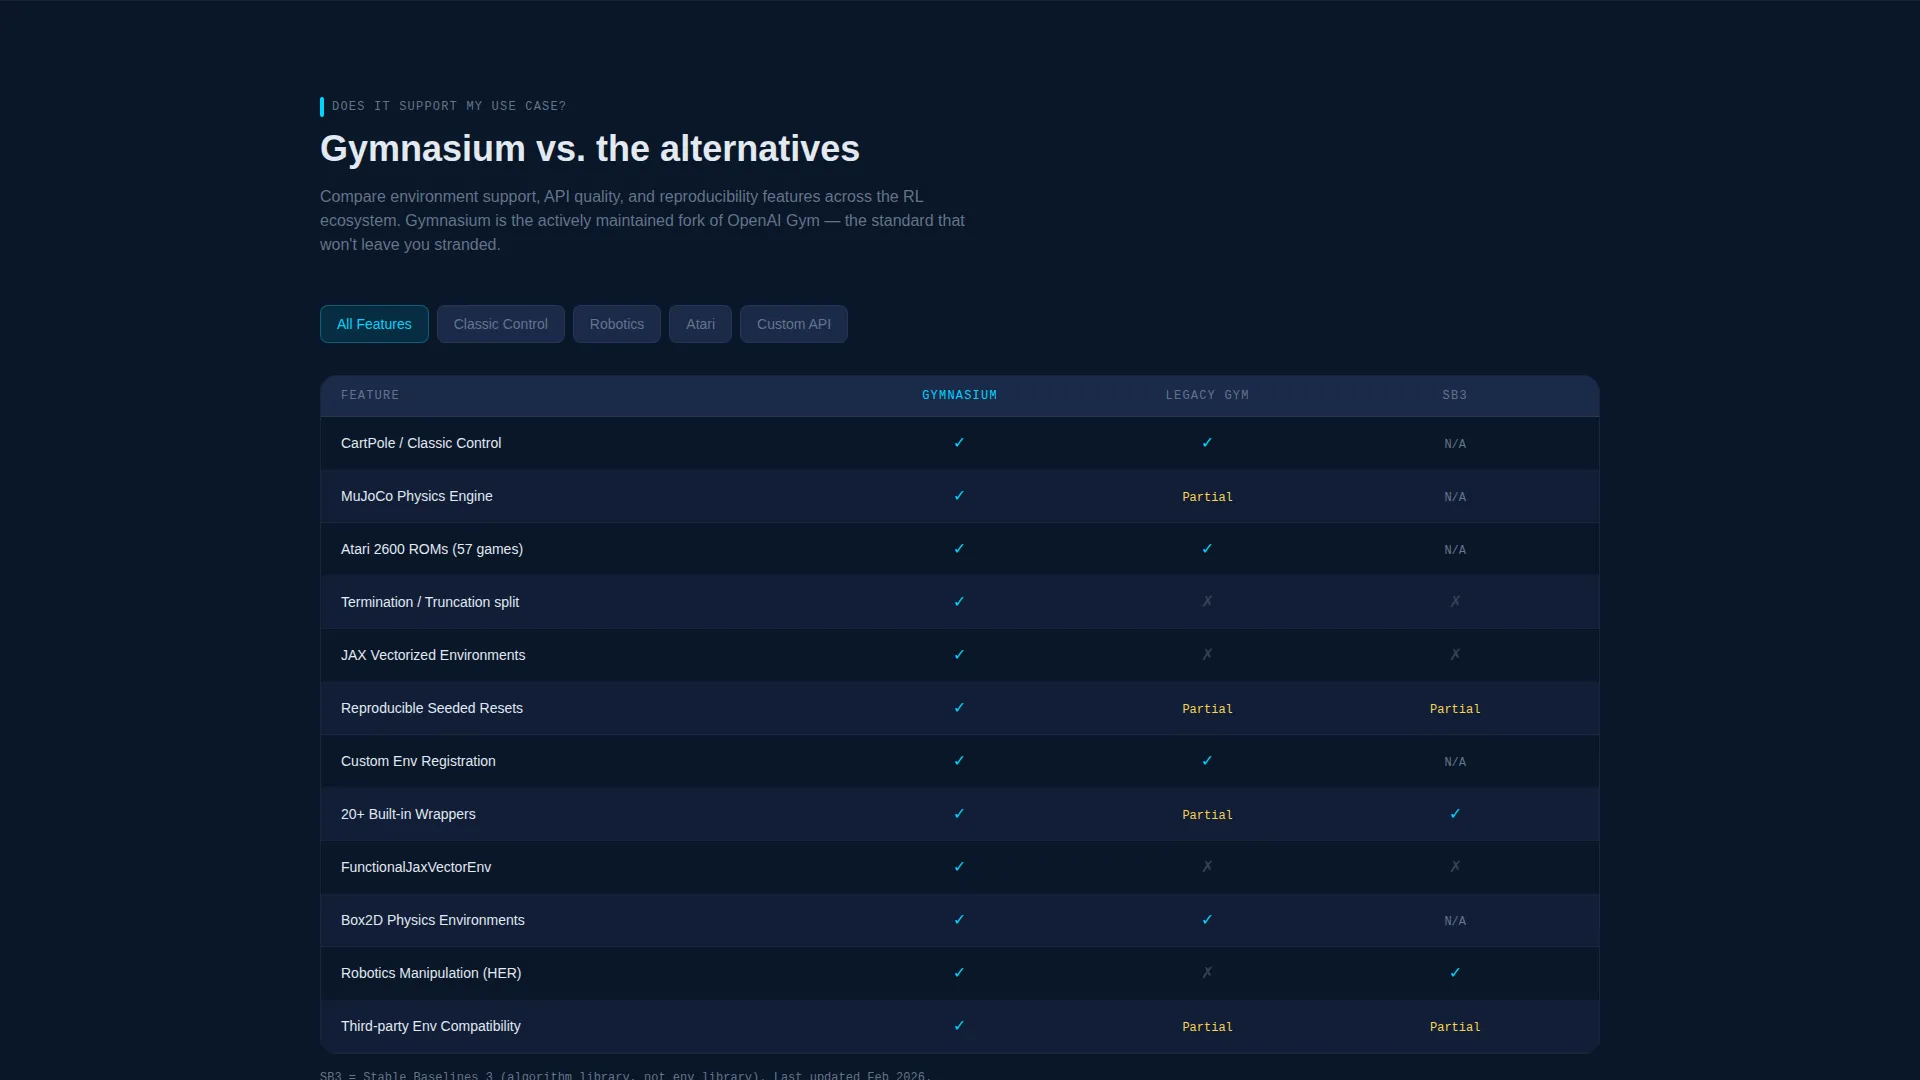Click the Legacy Gym Partial for 20+ Built-in Wrappers

coord(1207,815)
